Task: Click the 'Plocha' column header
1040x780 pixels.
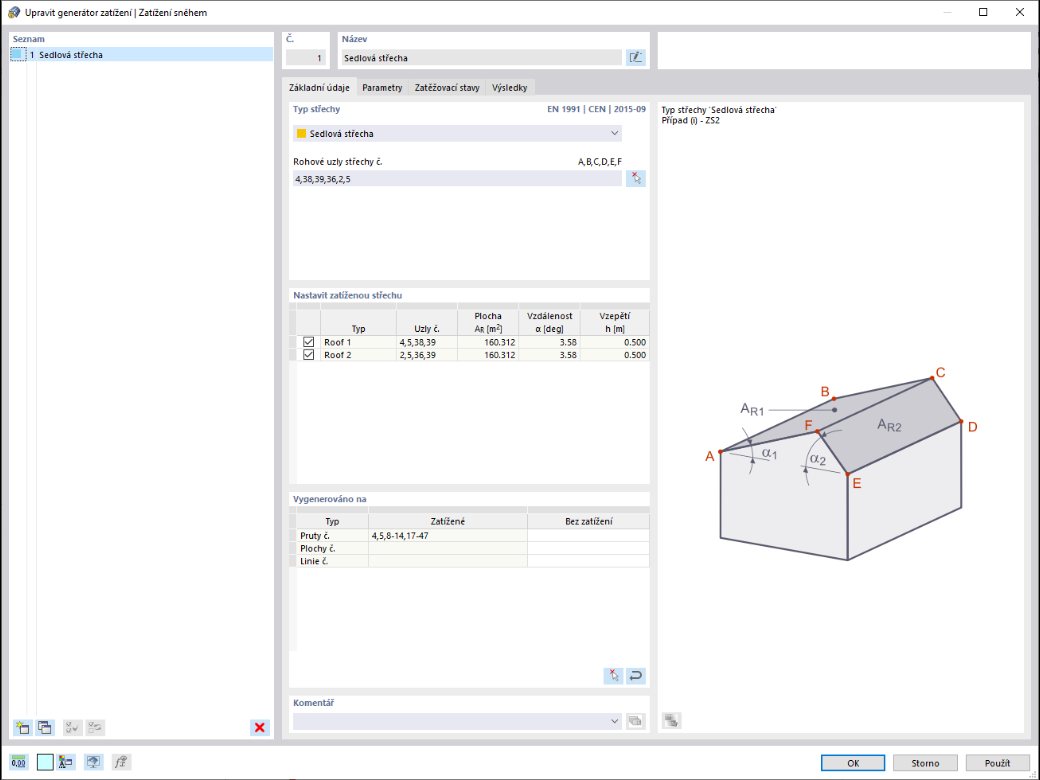Action: (488, 322)
